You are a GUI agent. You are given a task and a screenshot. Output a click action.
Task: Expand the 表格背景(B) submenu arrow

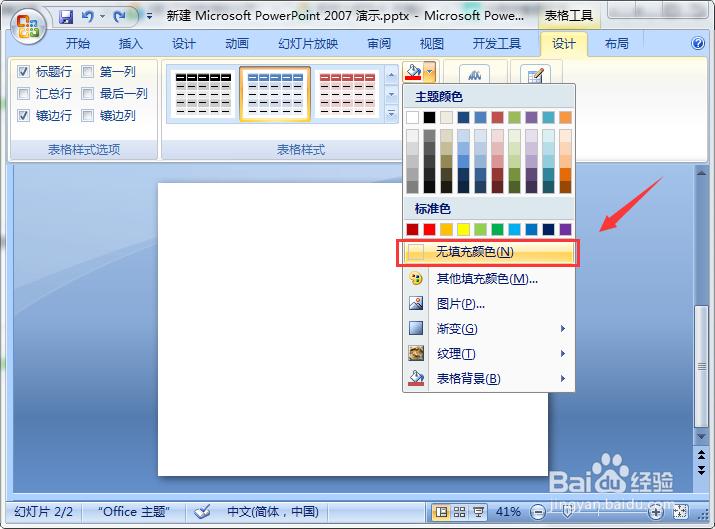click(x=563, y=379)
